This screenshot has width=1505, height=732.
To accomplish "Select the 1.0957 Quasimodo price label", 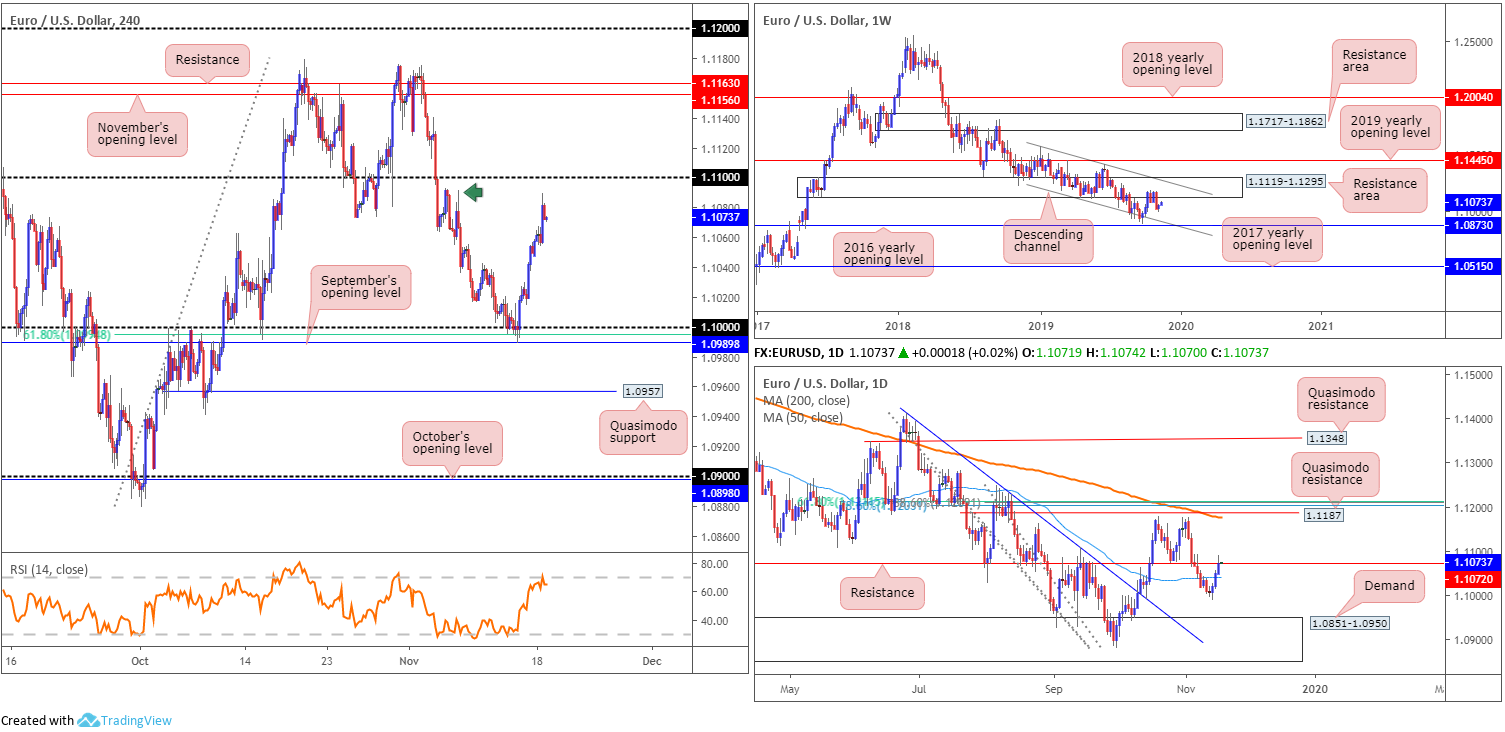I will click(644, 391).
